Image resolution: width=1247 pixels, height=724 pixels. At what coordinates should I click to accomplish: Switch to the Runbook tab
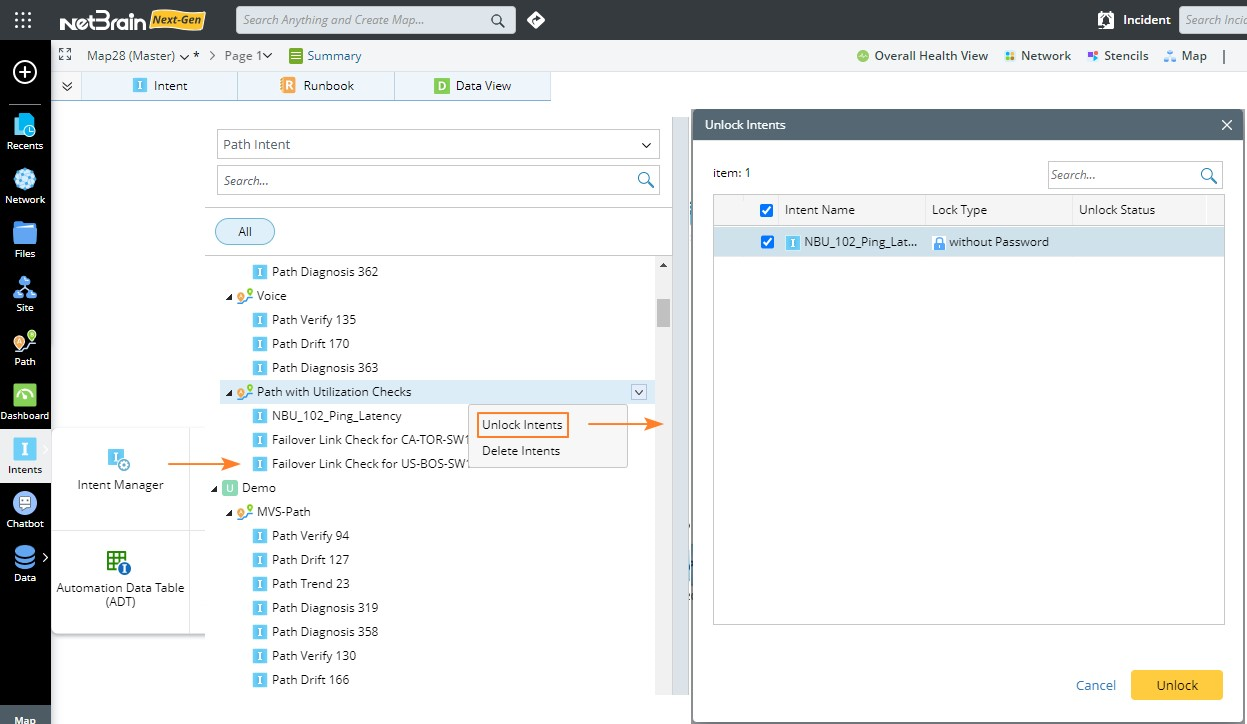(317, 86)
